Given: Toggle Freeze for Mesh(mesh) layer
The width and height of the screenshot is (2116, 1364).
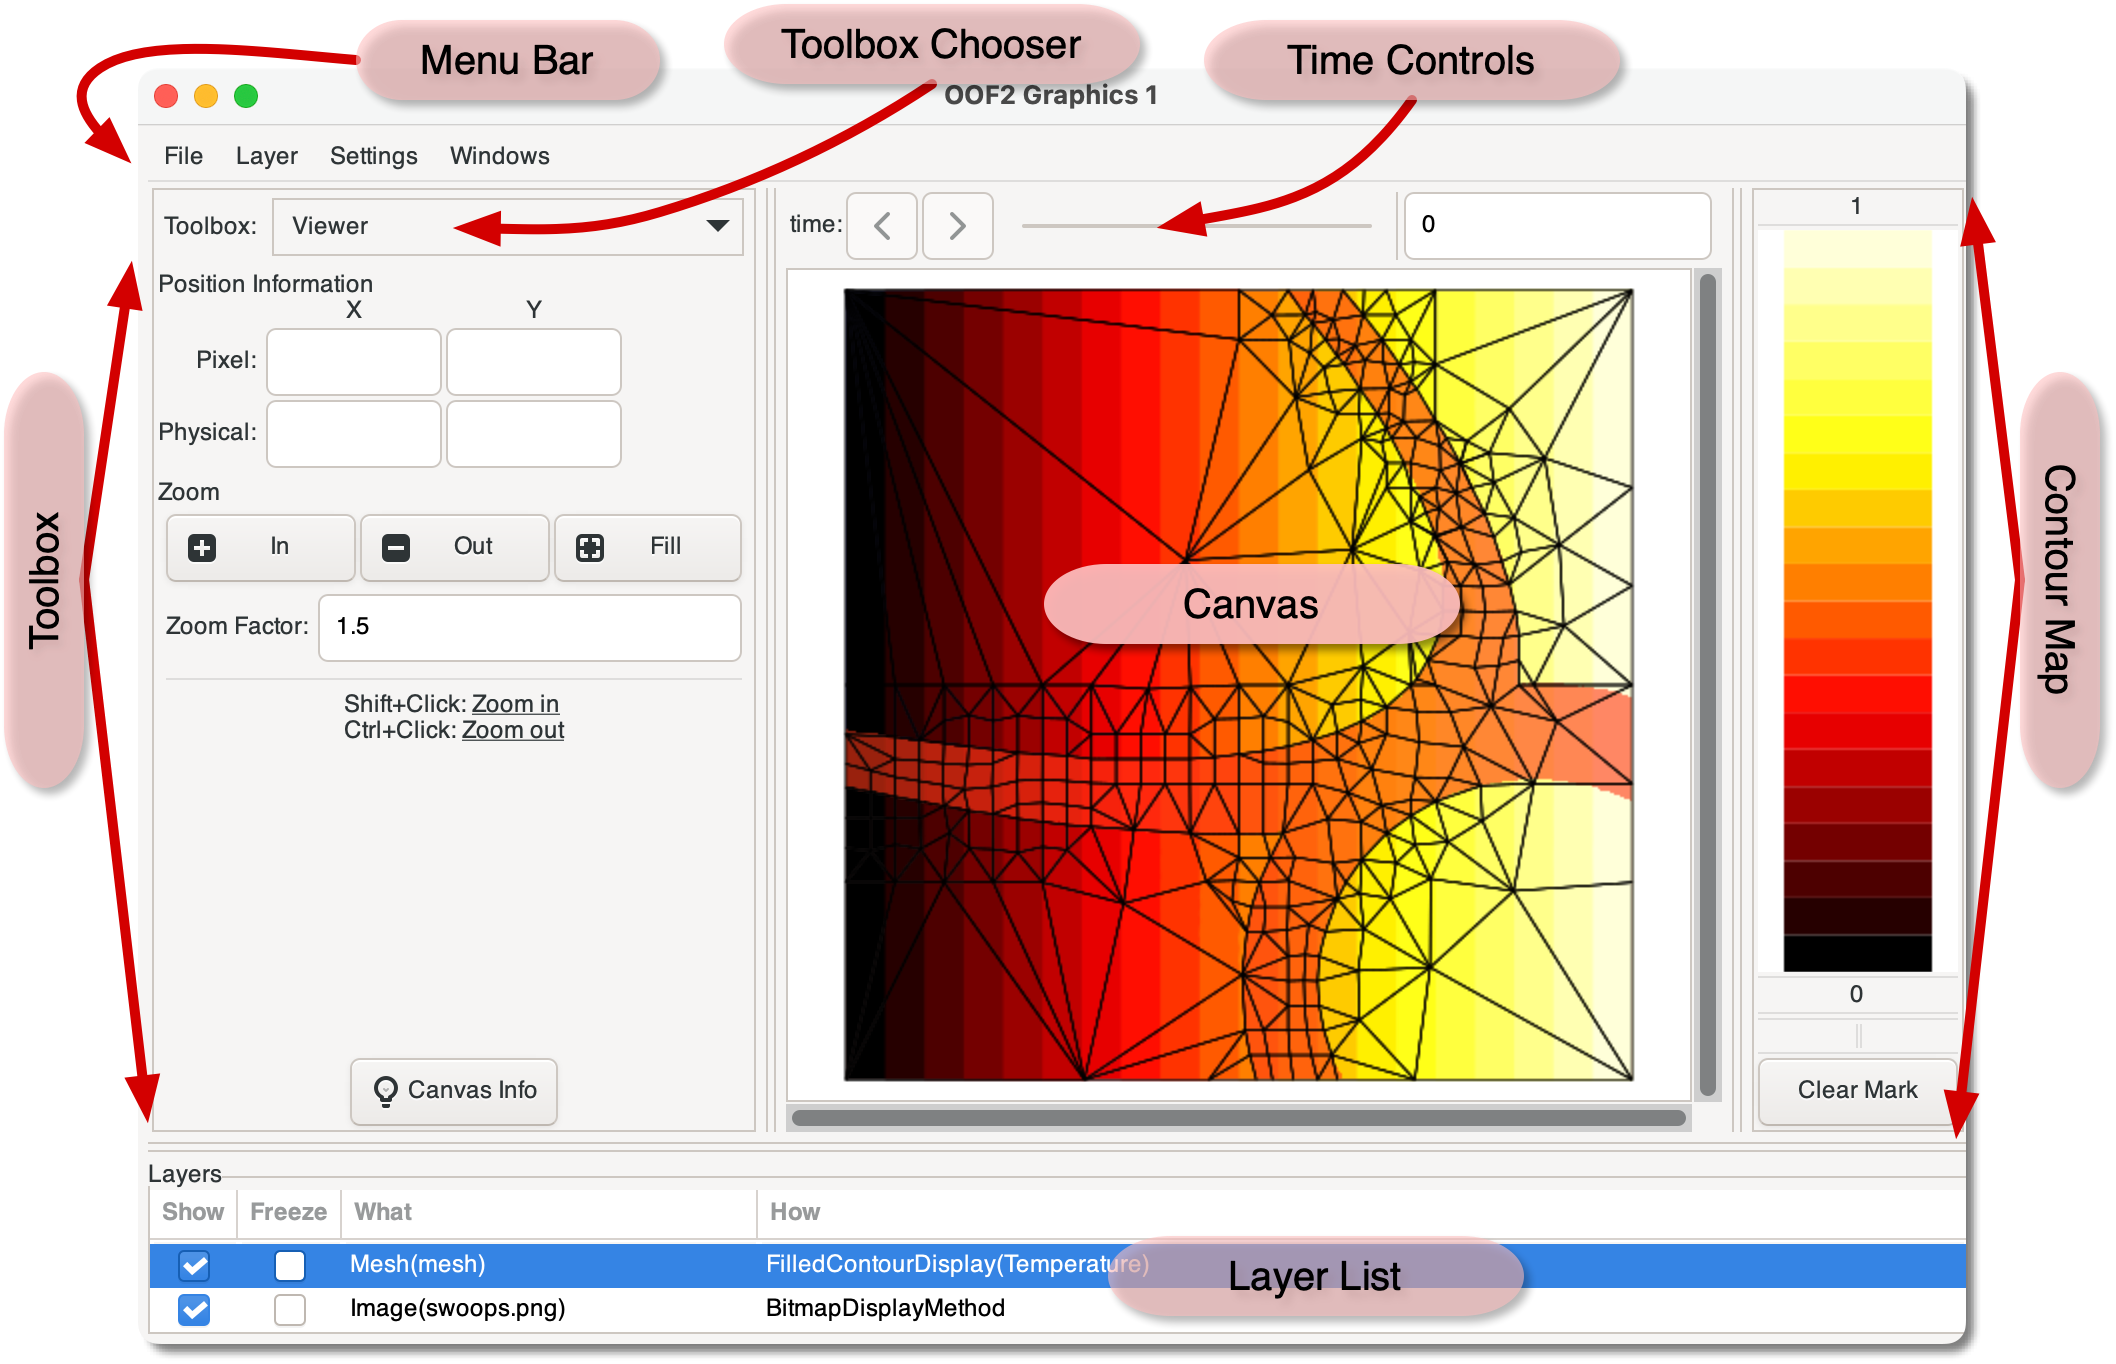Looking at the screenshot, I should tap(290, 1265).
